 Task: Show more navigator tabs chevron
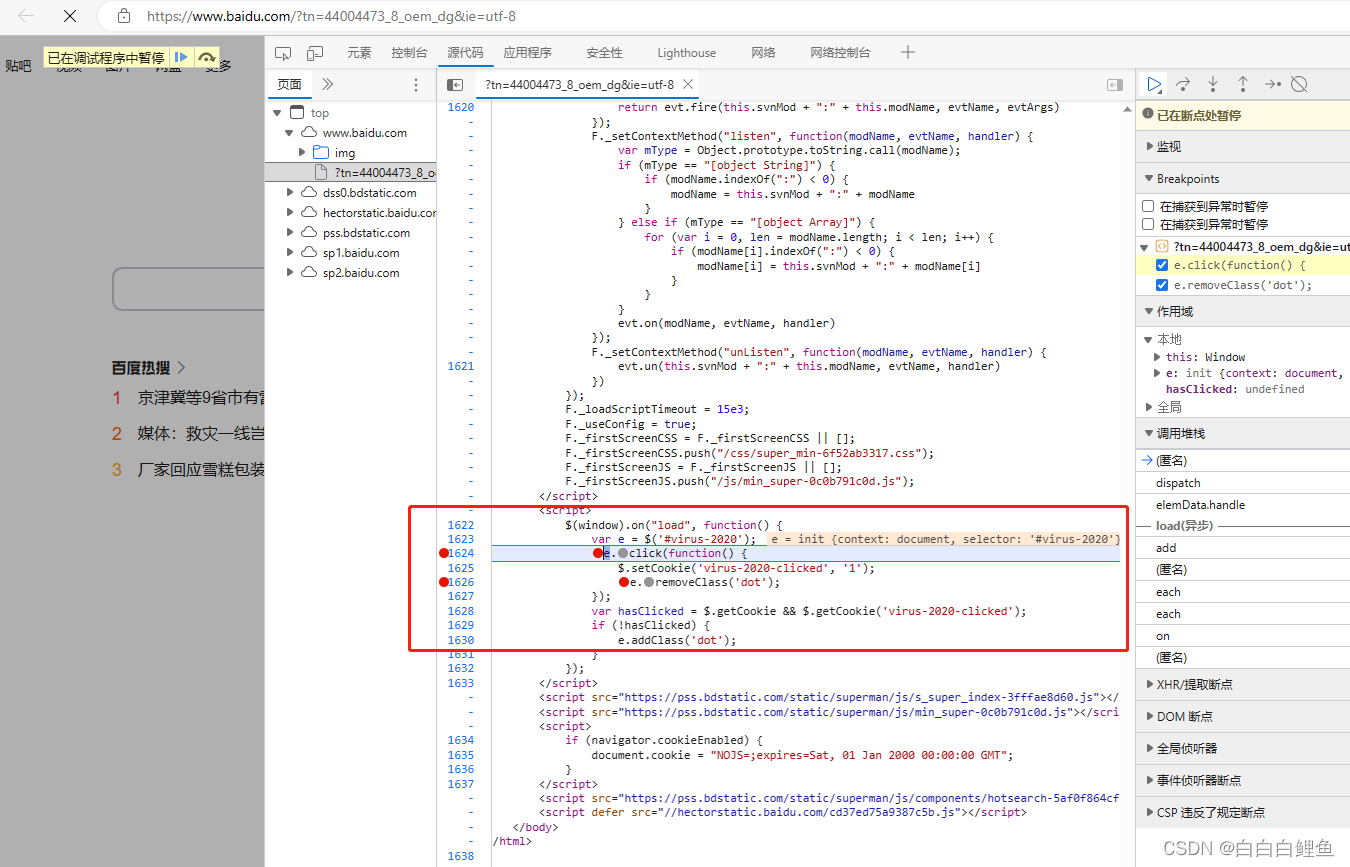pos(328,85)
